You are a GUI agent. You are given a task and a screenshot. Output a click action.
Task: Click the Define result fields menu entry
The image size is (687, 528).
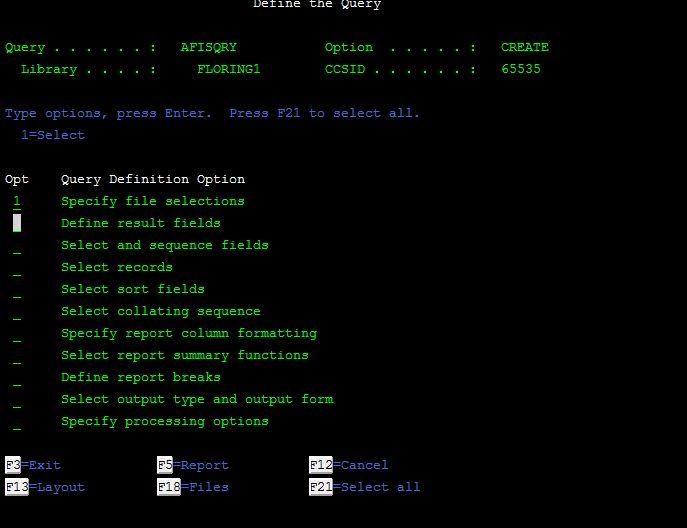pos(140,223)
